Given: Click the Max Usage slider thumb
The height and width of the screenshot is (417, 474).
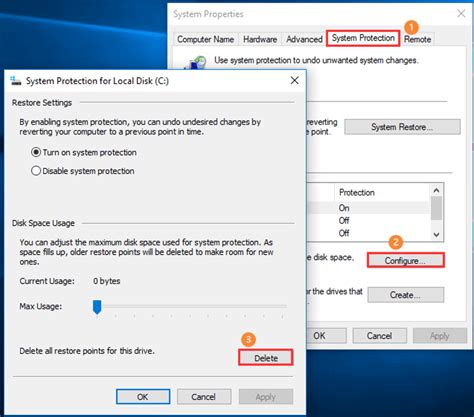Looking at the screenshot, I should point(97,307).
